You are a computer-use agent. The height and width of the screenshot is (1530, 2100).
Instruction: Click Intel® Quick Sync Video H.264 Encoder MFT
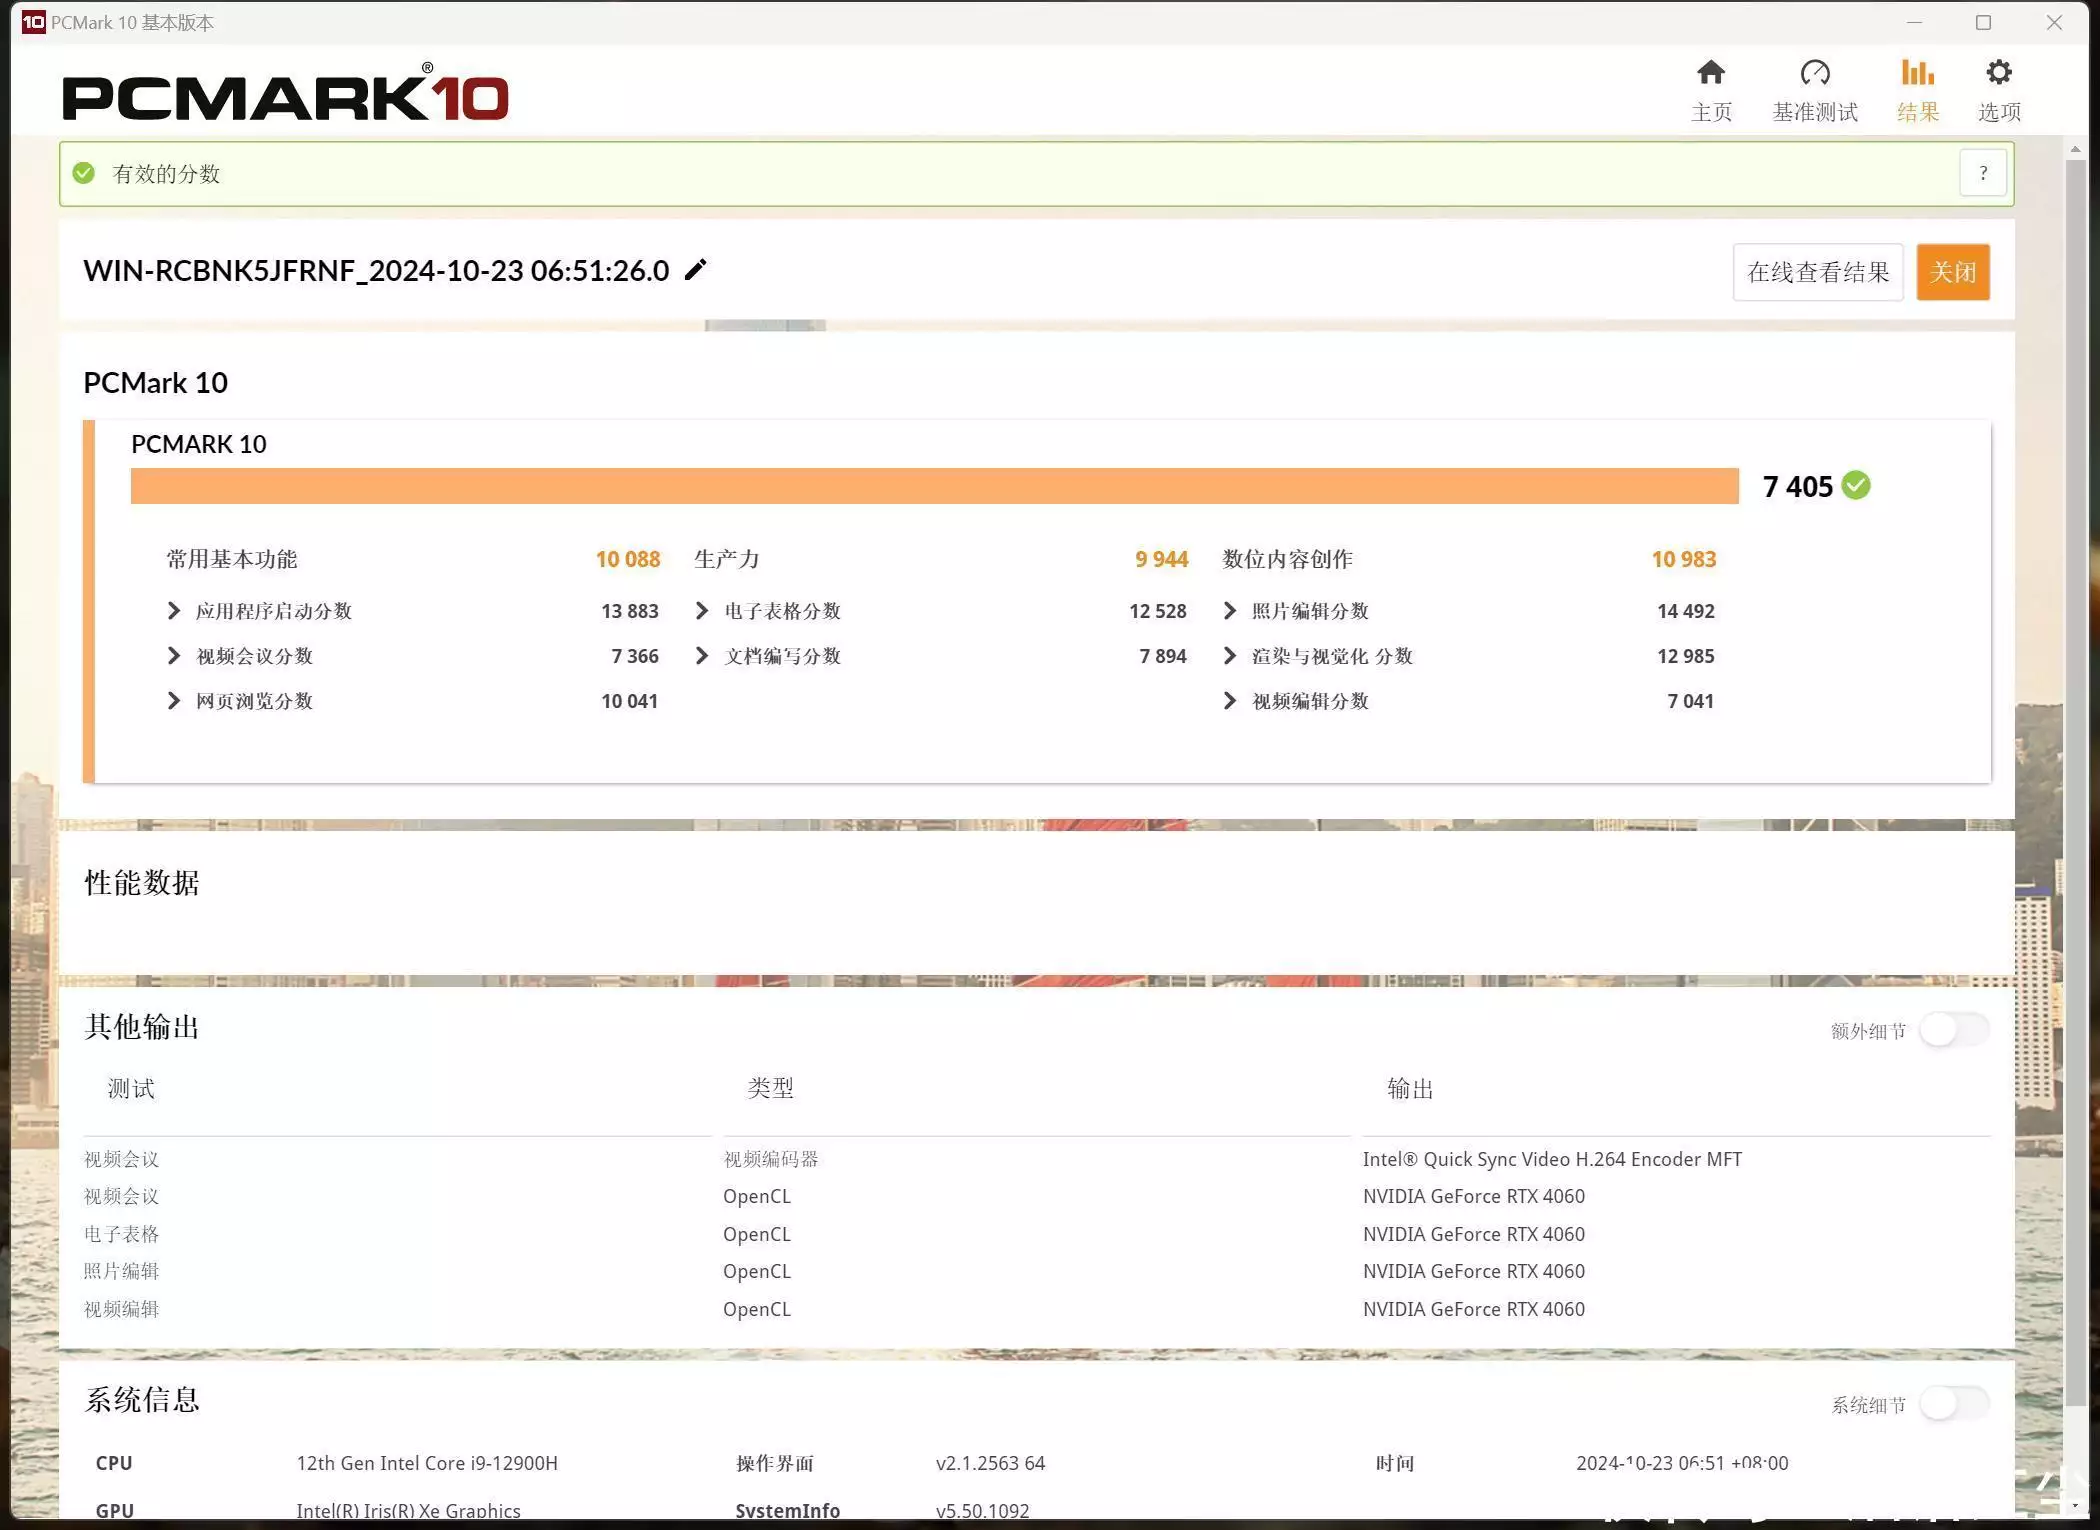tap(1552, 1159)
